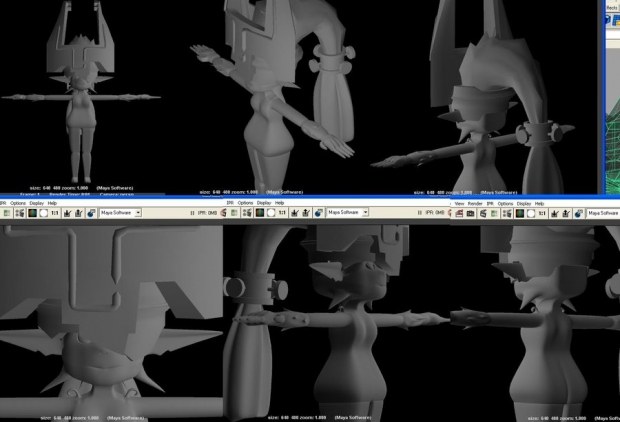This screenshot has height=422, width=620.
Task: Pause IPR tuning in middle Render View
Action: (420, 213)
